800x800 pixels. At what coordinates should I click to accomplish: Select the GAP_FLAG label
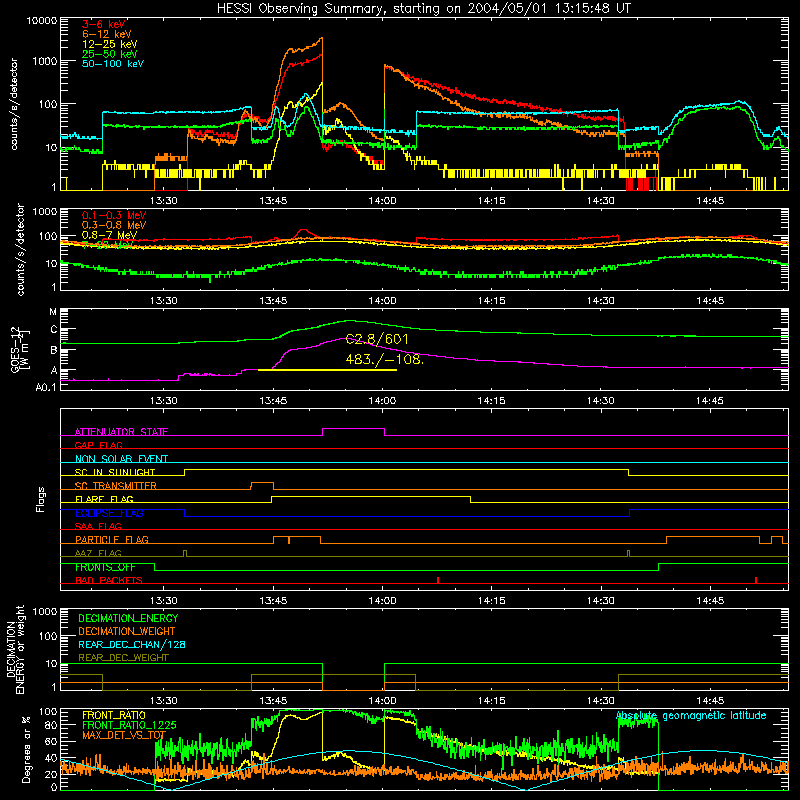coord(98,445)
